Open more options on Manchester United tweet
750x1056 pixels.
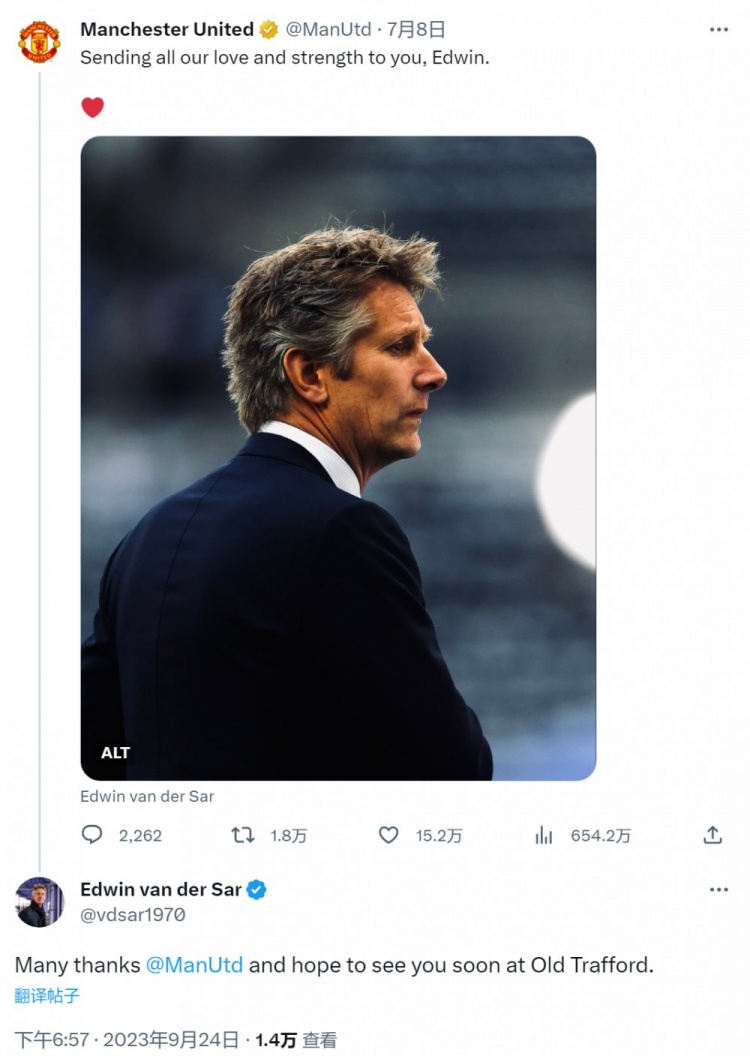(718, 30)
